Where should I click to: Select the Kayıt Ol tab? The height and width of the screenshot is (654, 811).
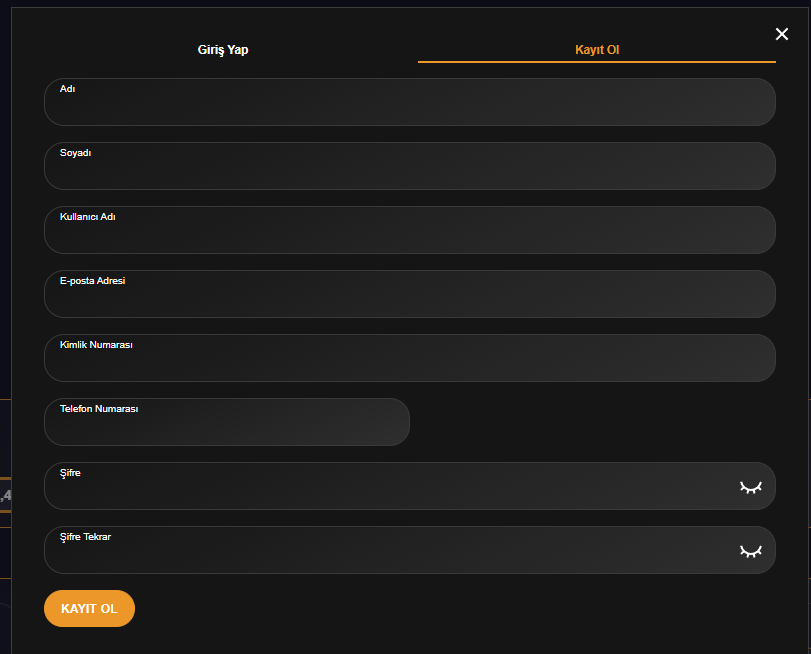point(597,50)
